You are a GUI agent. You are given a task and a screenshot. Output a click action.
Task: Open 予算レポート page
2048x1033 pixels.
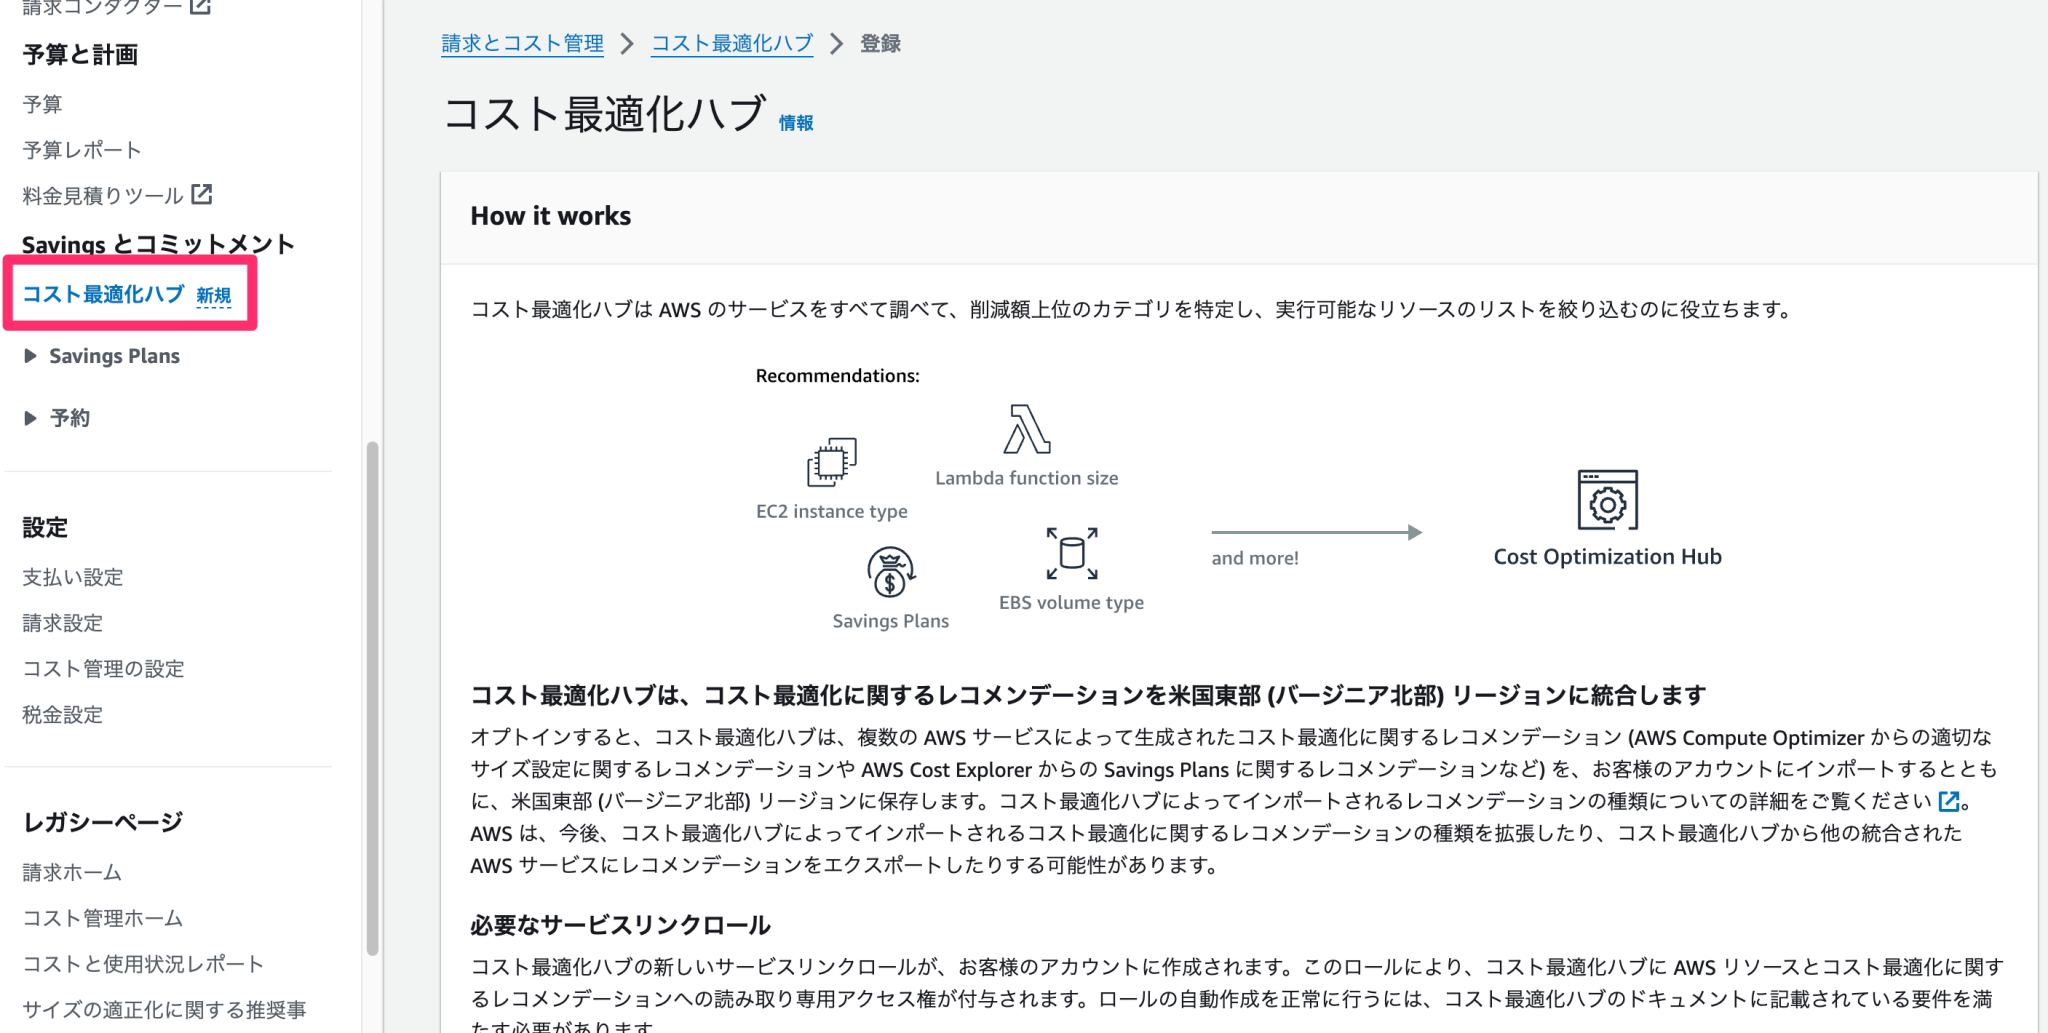(80, 149)
